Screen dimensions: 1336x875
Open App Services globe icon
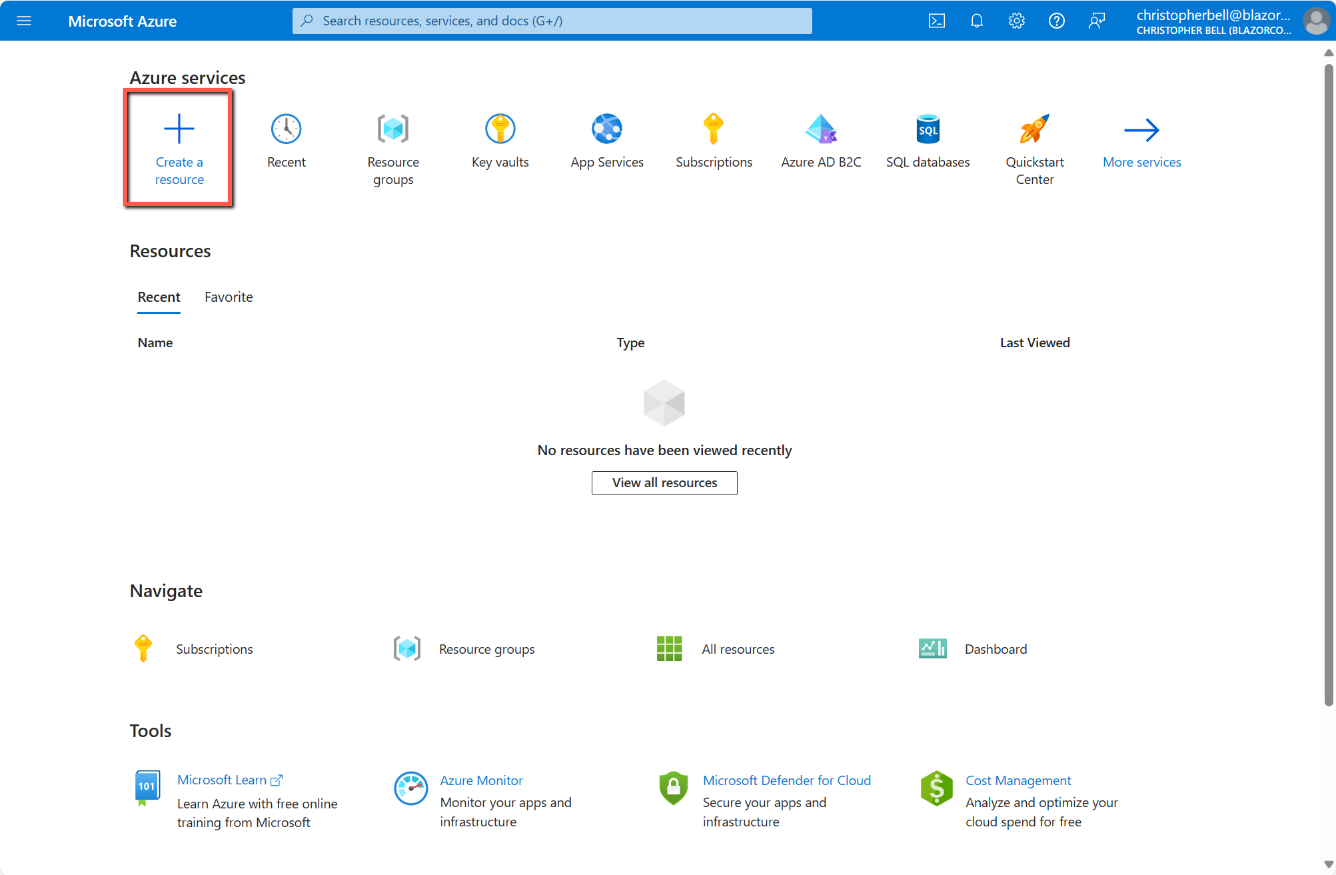[607, 129]
